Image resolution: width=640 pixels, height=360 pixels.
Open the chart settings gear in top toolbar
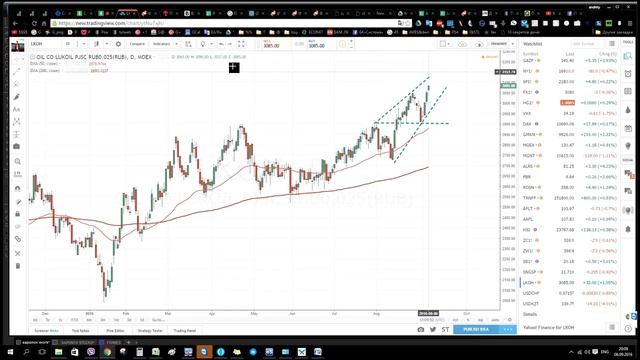click(x=118, y=44)
